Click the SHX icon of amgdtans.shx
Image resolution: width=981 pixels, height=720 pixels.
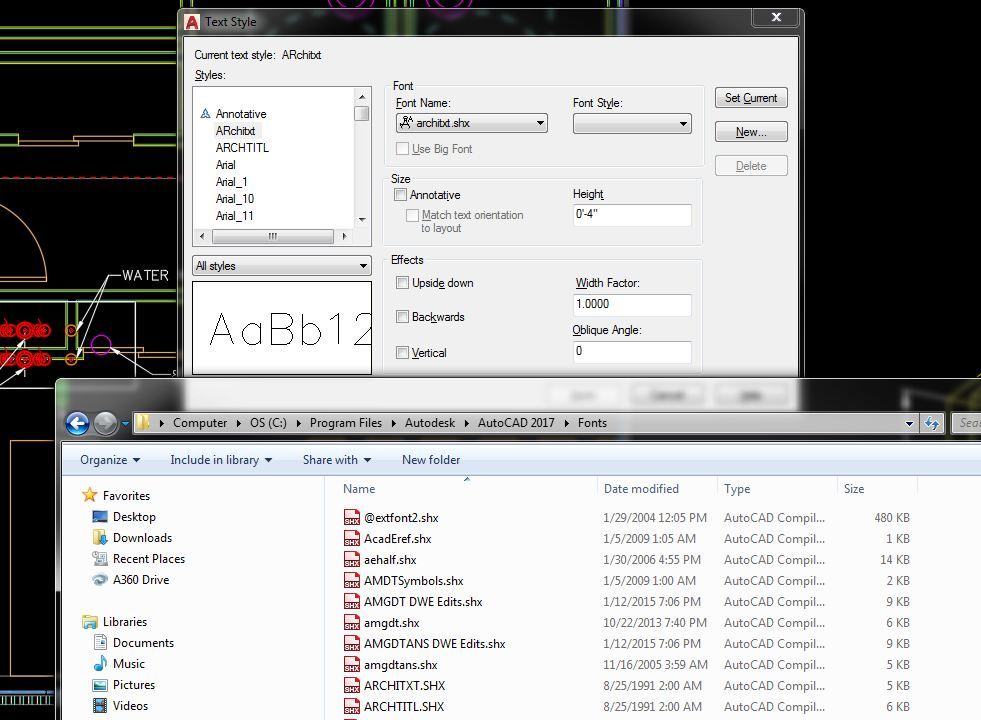coord(352,664)
